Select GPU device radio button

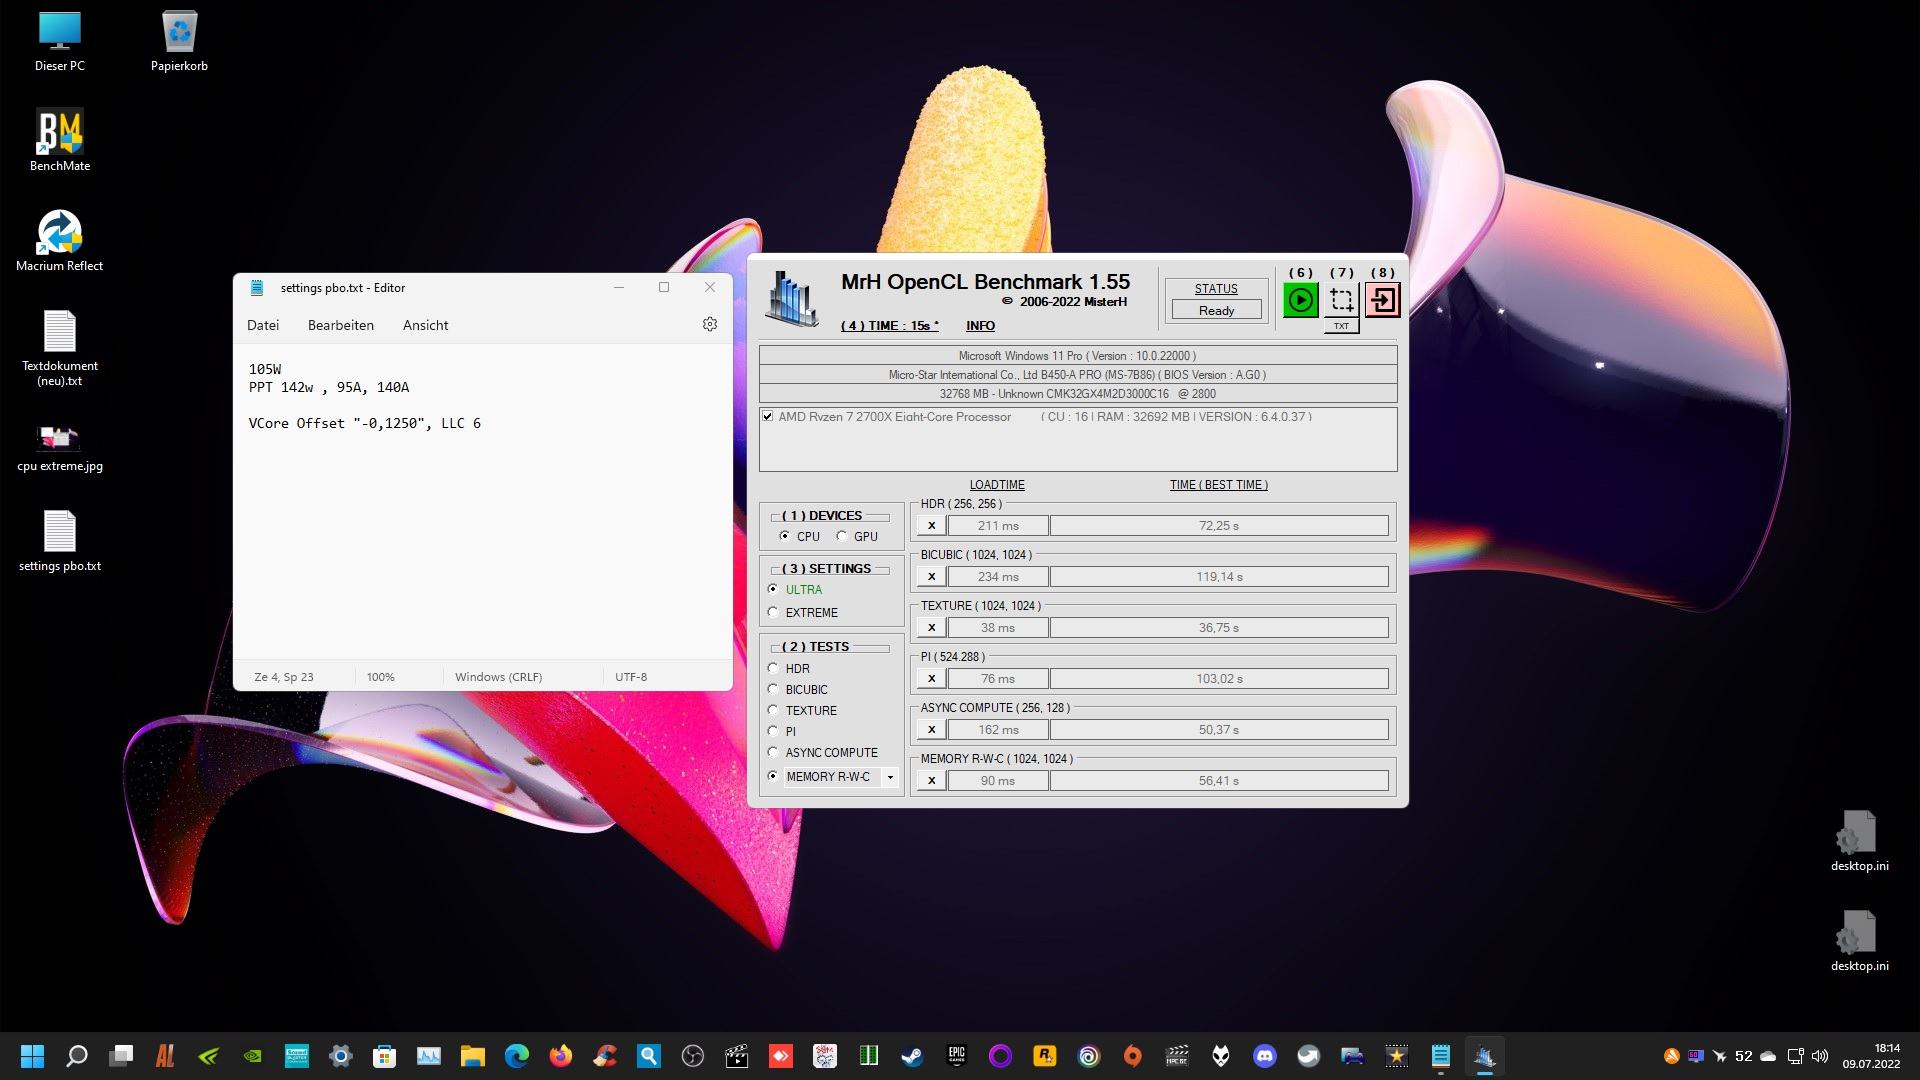click(842, 537)
